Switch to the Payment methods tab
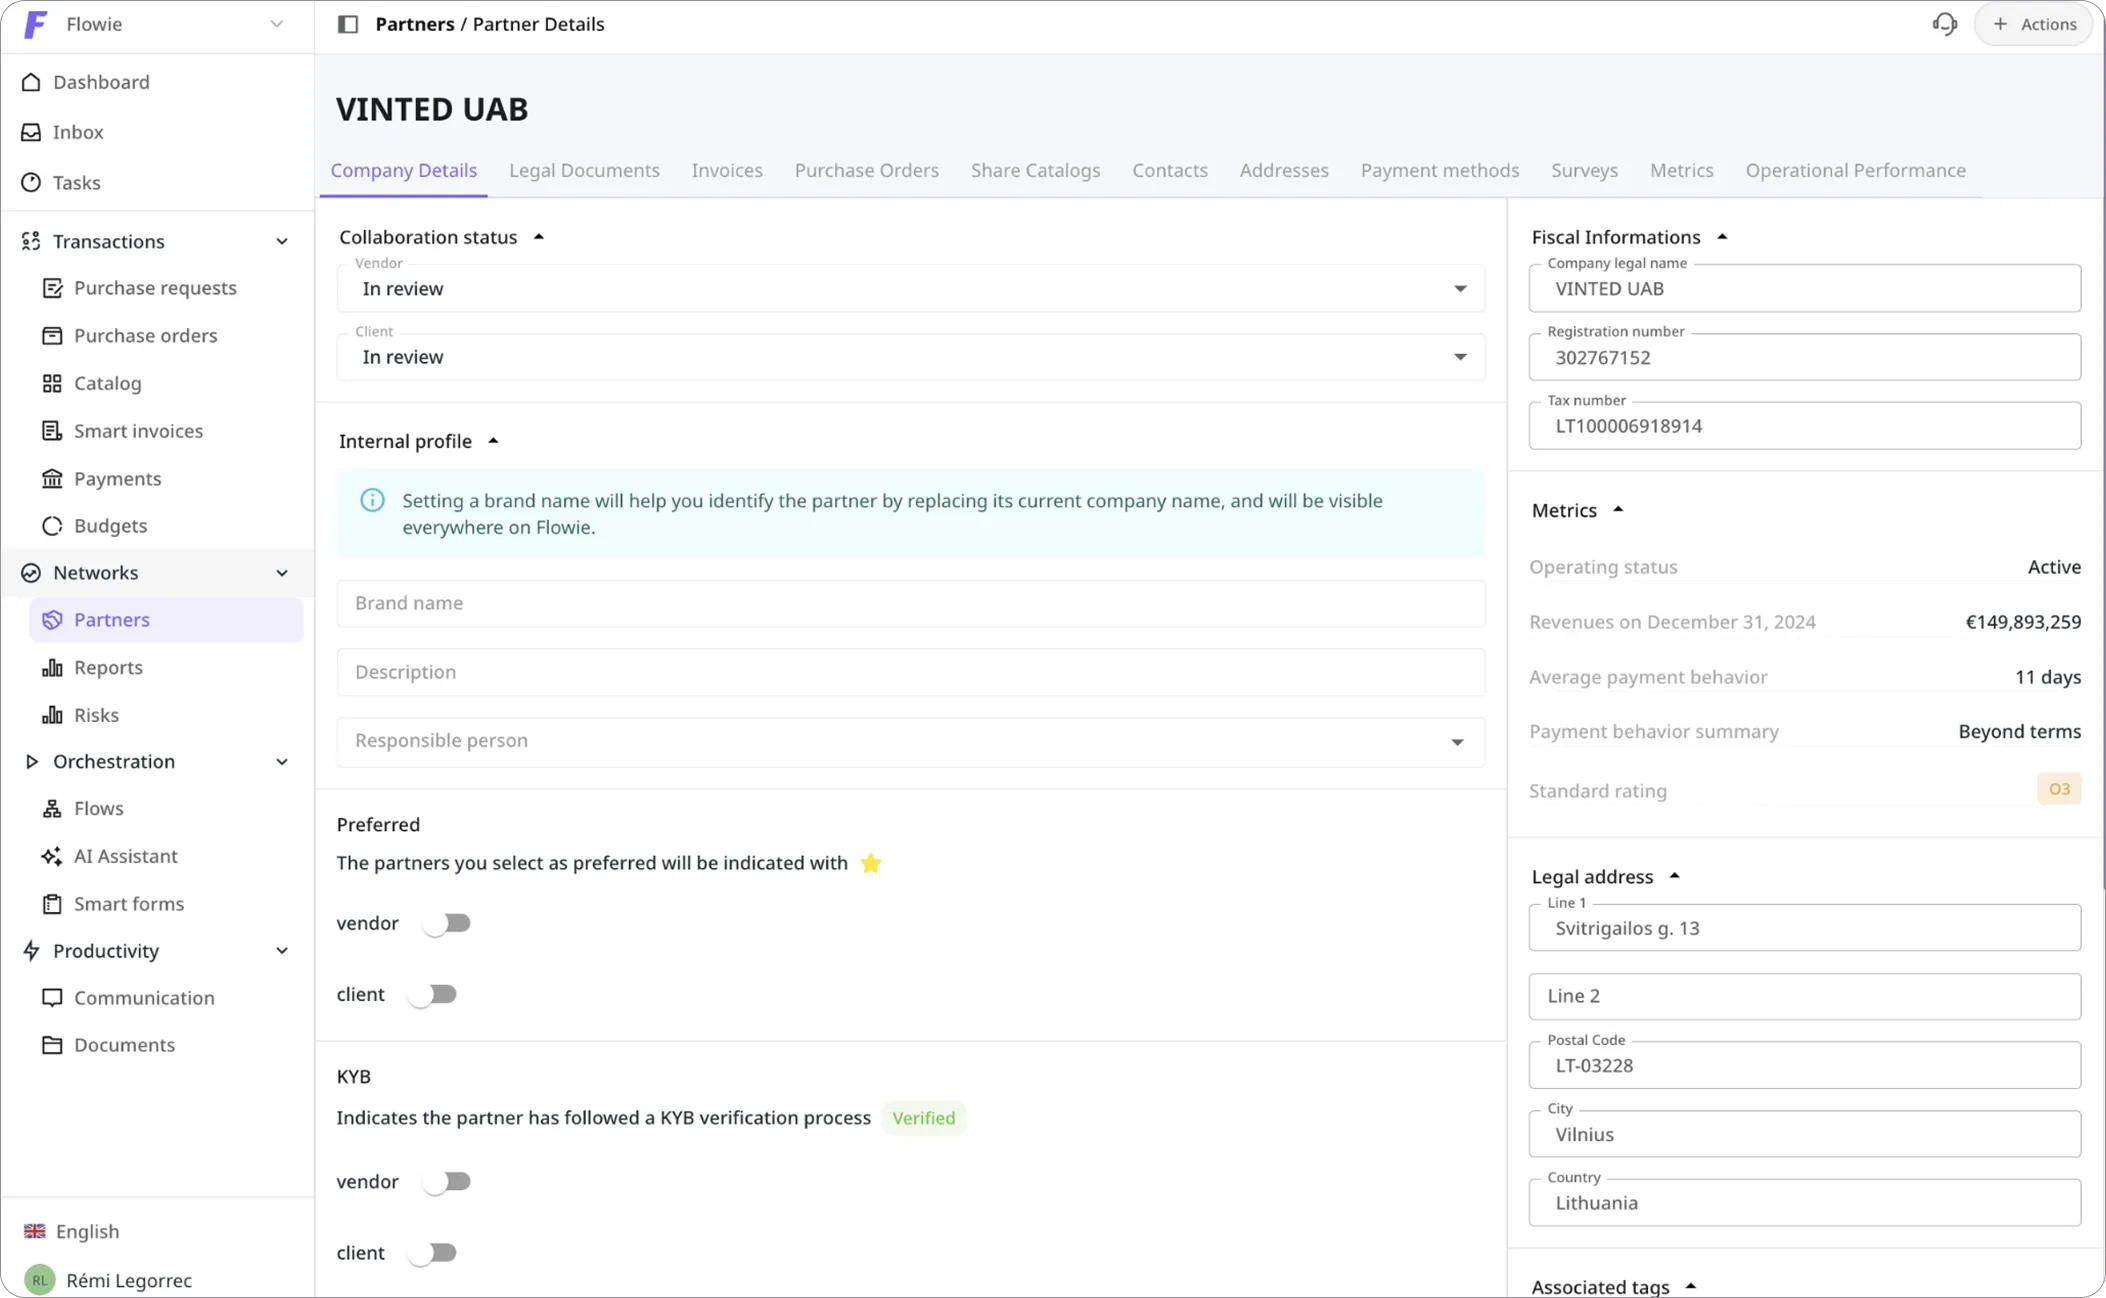The width and height of the screenshot is (2106, 1298). point(1440,170)
